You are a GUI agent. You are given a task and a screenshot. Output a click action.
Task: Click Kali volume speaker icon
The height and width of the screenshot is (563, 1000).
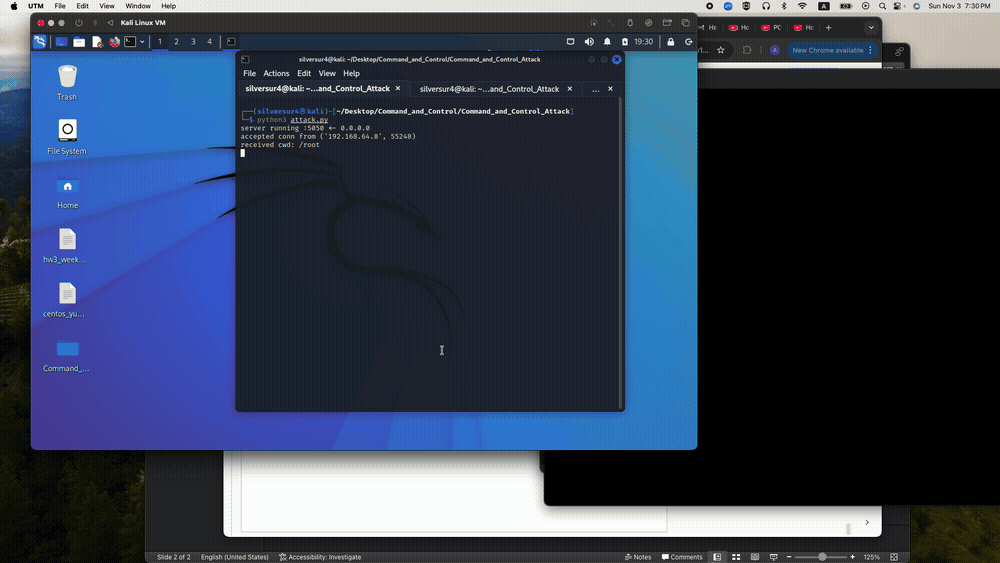(589, 42)
